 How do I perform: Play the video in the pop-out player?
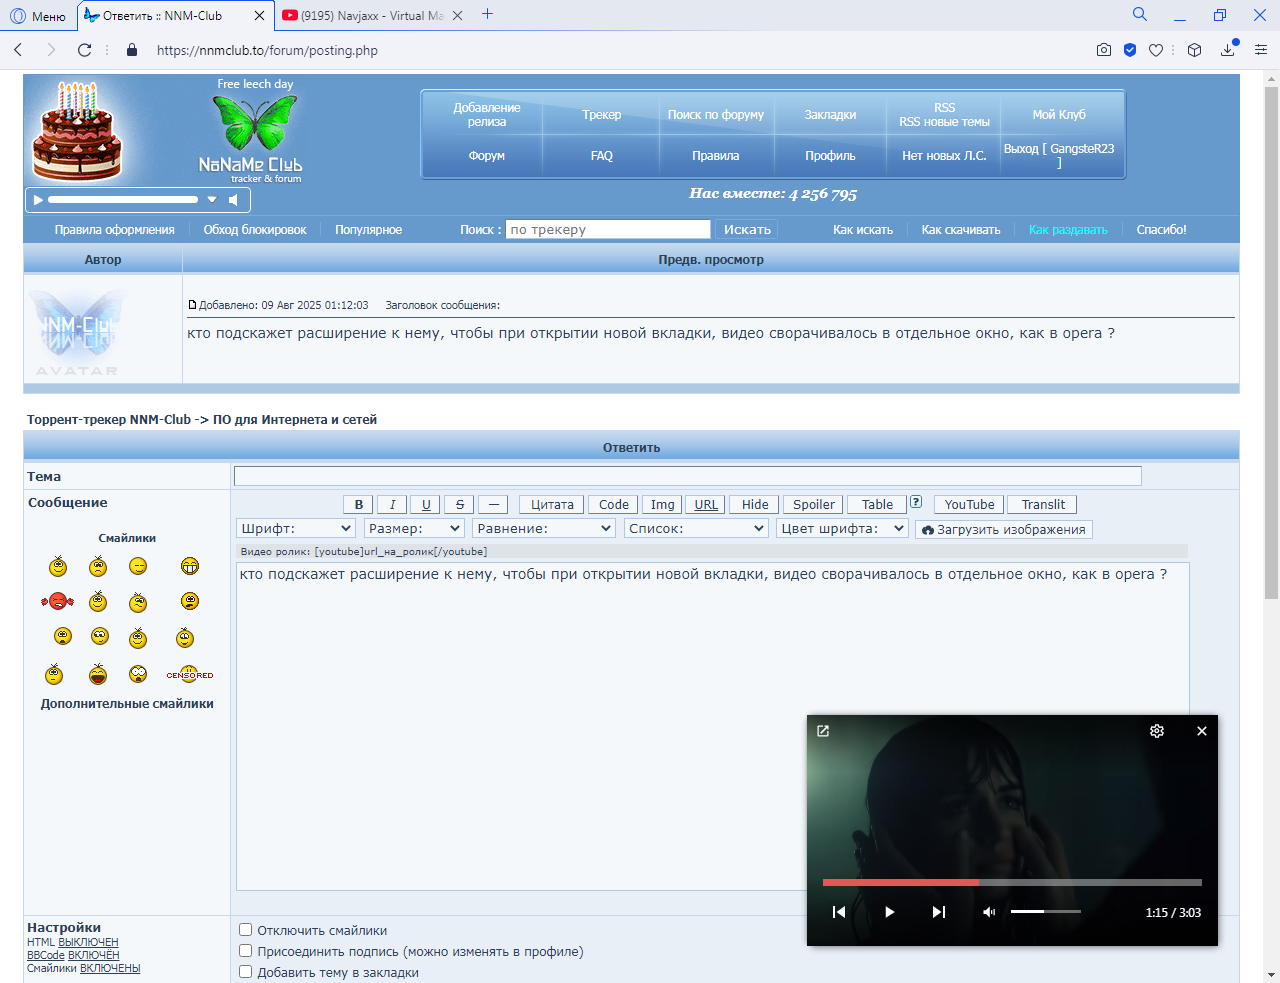pos(889,912)
